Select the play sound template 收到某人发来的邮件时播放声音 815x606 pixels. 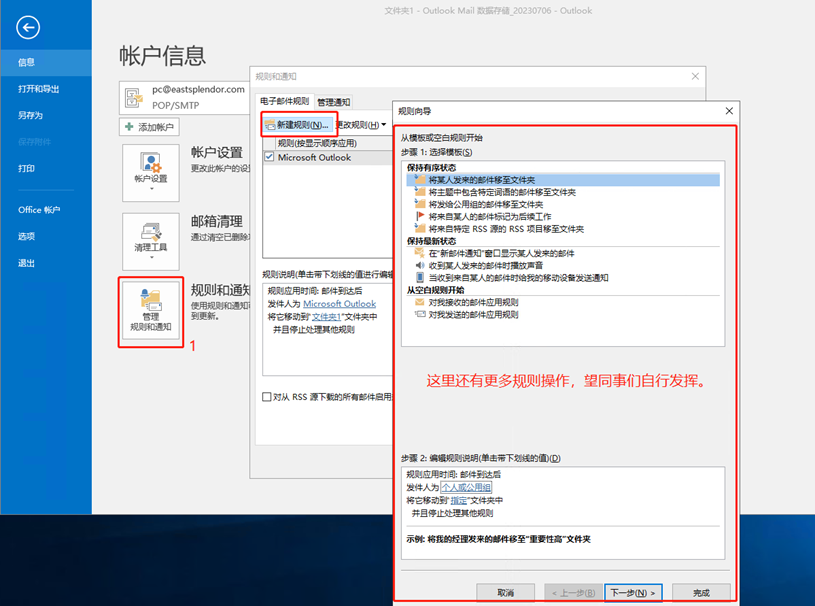[486, 266]
